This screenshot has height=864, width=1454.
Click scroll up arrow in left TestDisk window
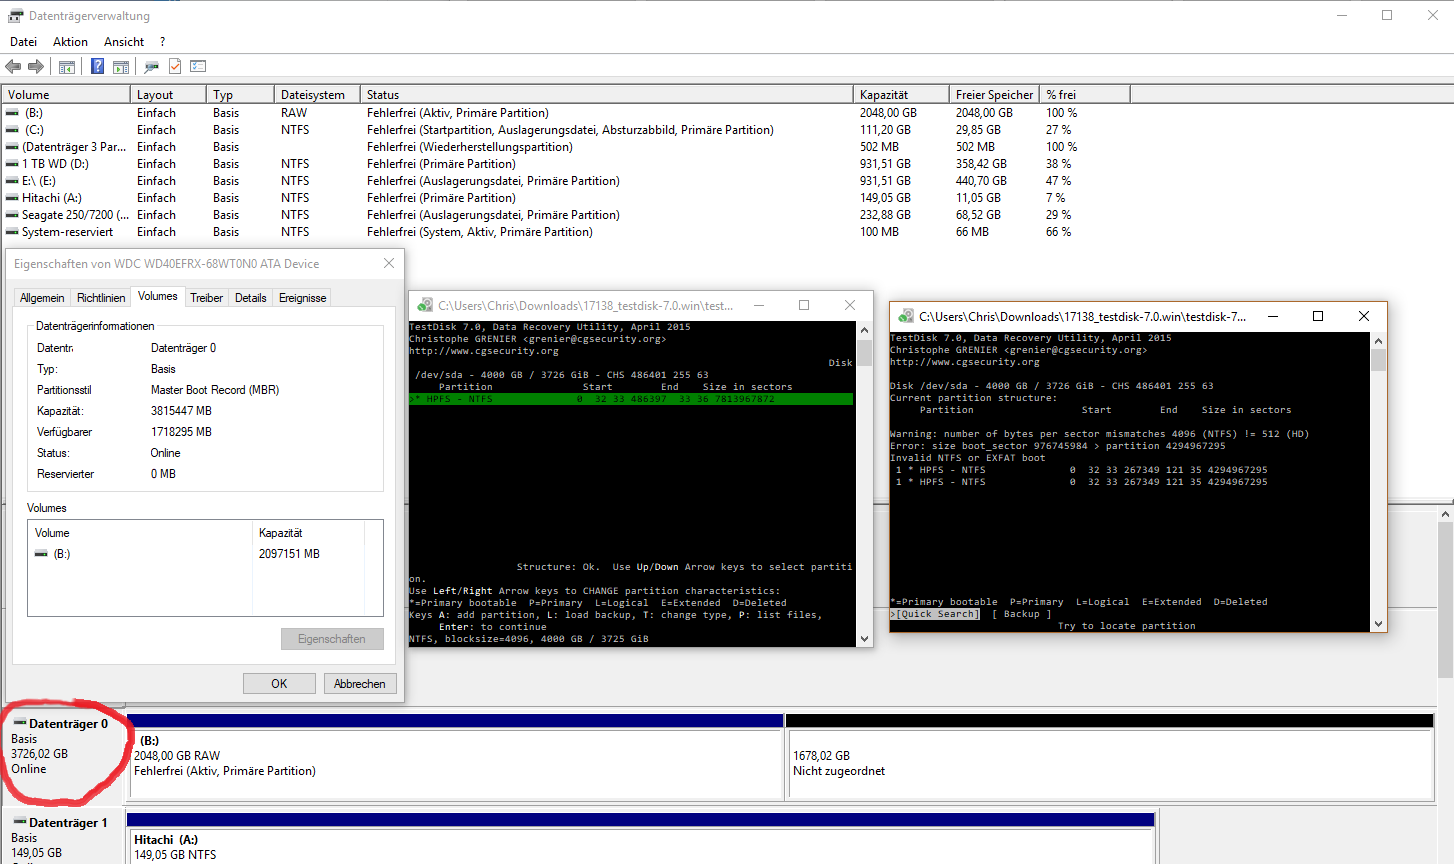(x=865, y=329)
